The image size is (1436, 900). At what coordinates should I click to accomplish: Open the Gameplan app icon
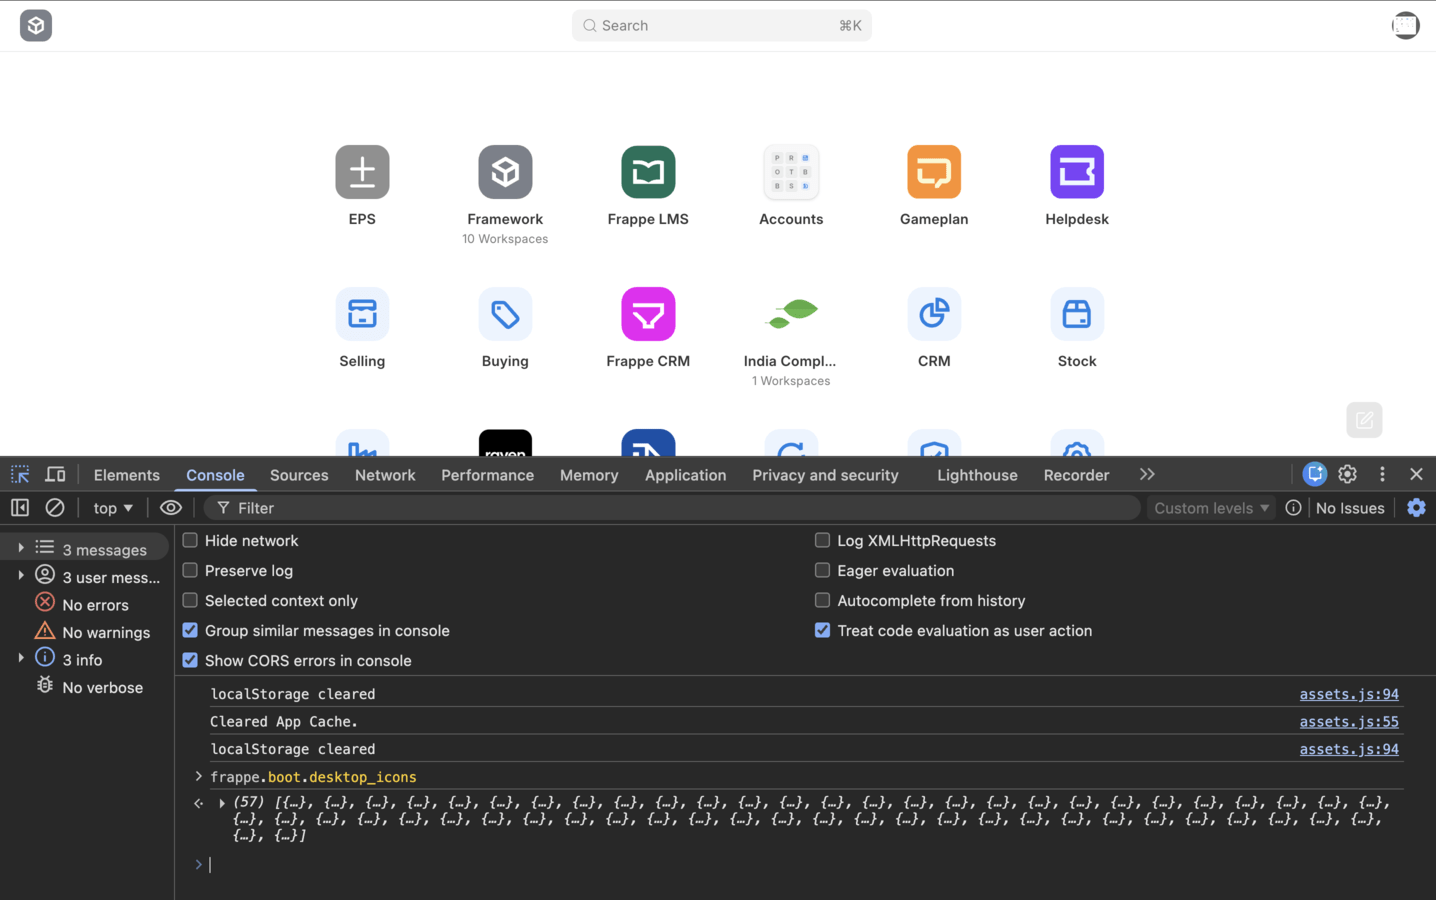point(933,172)
